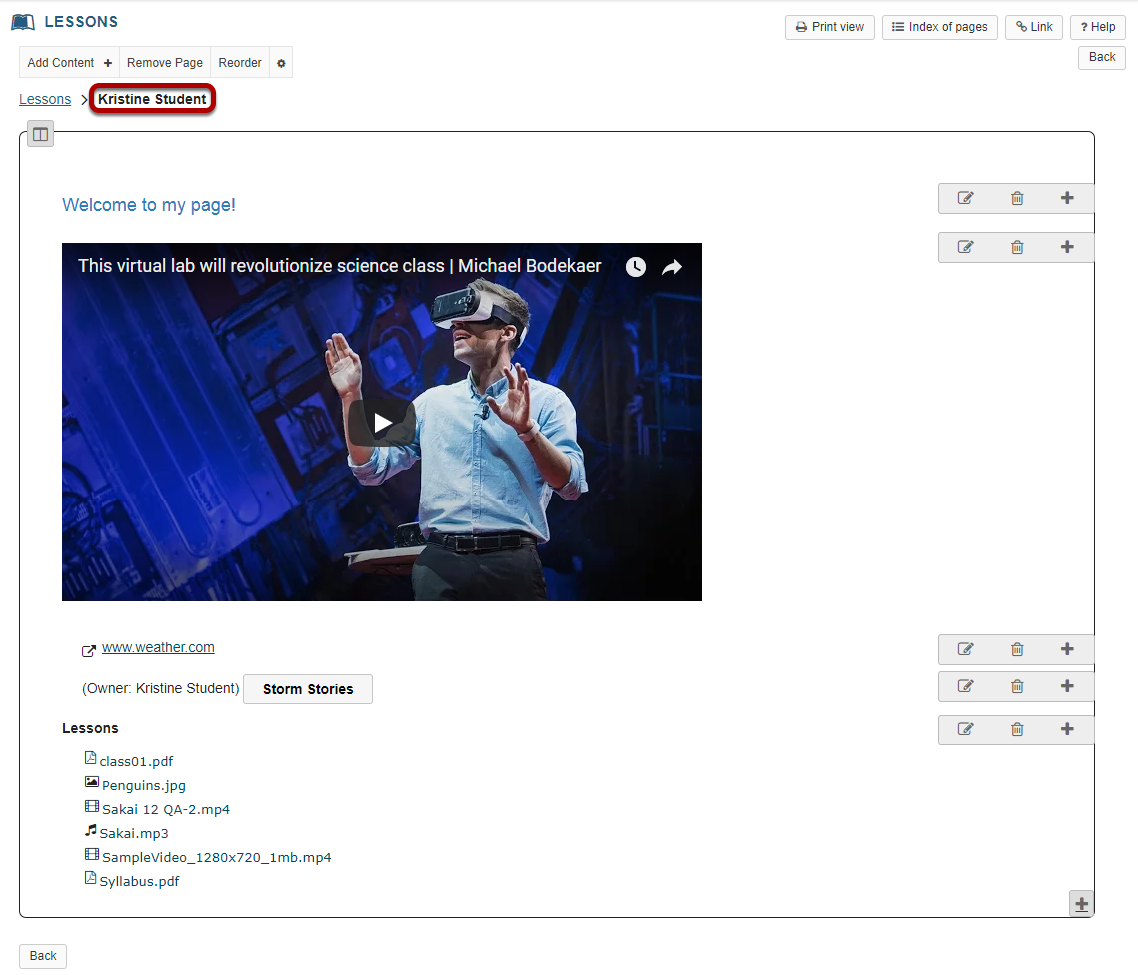Click the Print view button
The image size is (1138, 975).
tap(830, 27)
